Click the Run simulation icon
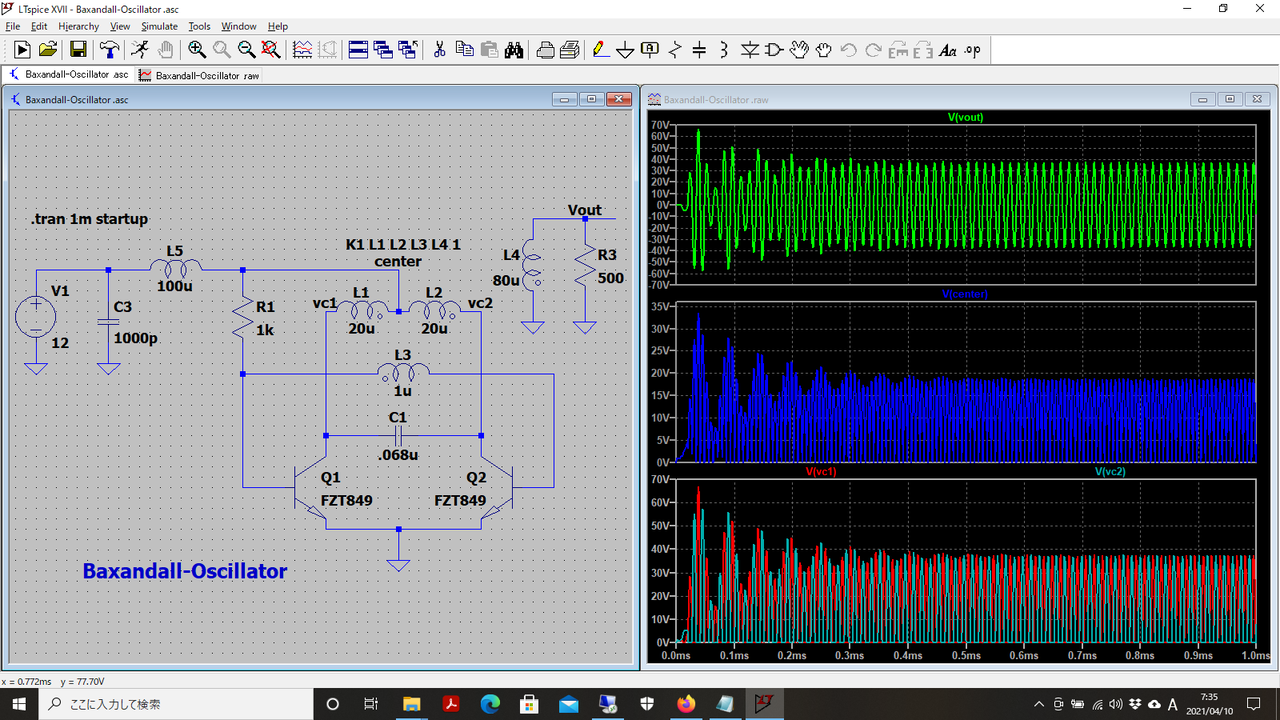 (140, 49)
